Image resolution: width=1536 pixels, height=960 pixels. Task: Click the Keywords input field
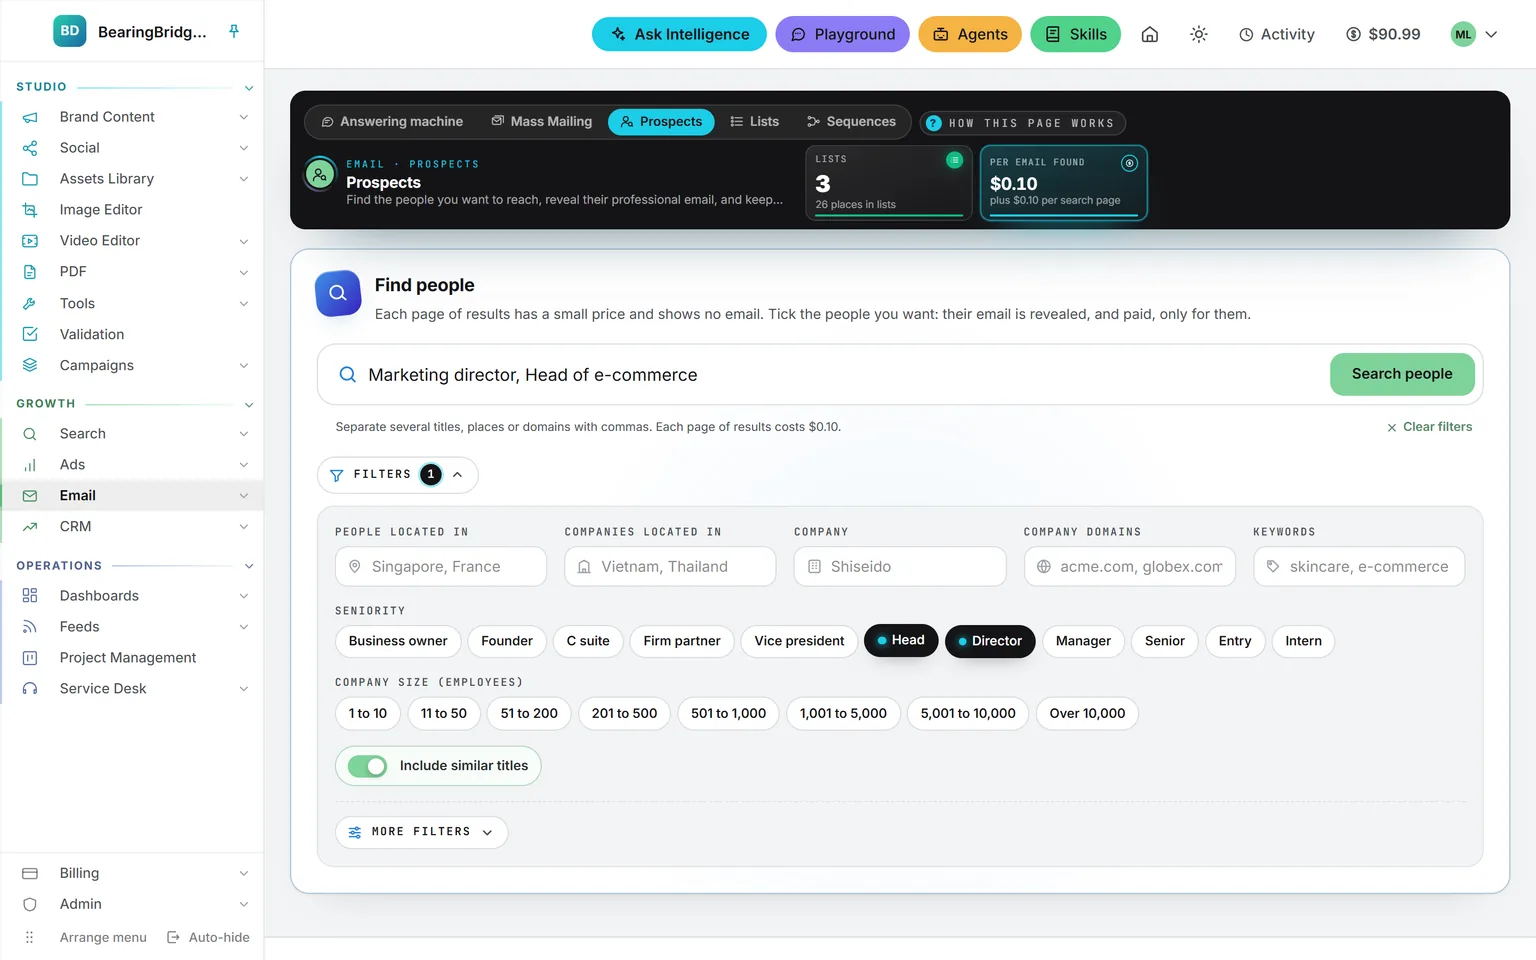click(x=1359, y=566)
